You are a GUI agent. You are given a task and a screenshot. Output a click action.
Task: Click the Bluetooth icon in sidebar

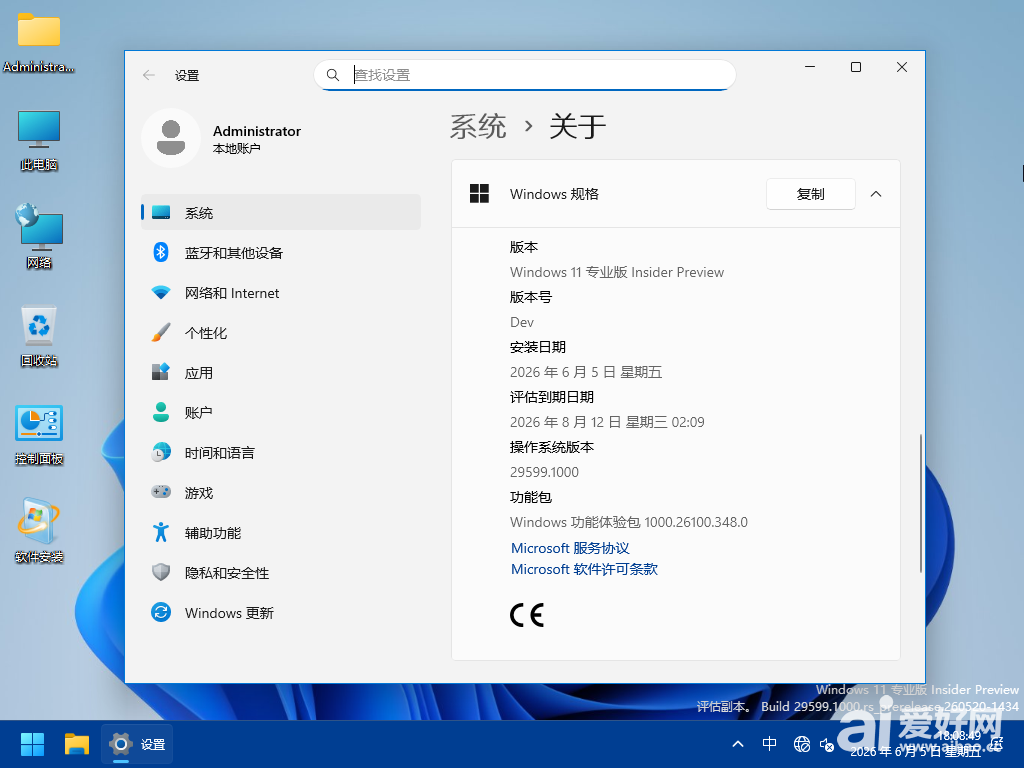[161, 252]
